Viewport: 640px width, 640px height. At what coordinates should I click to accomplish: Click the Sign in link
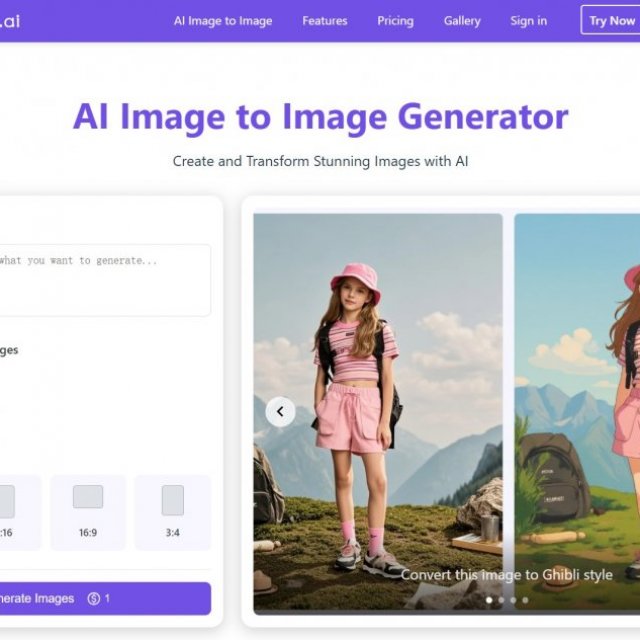coord(529,21)
